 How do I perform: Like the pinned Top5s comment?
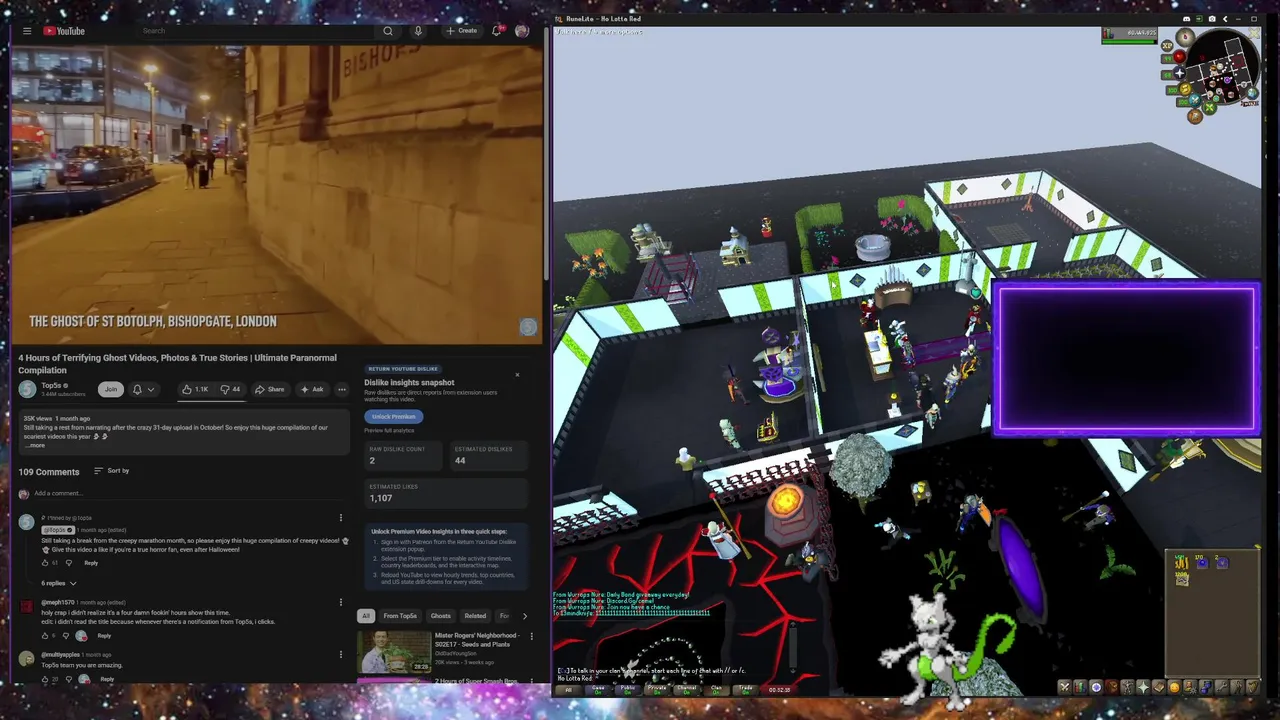[45, 563]
